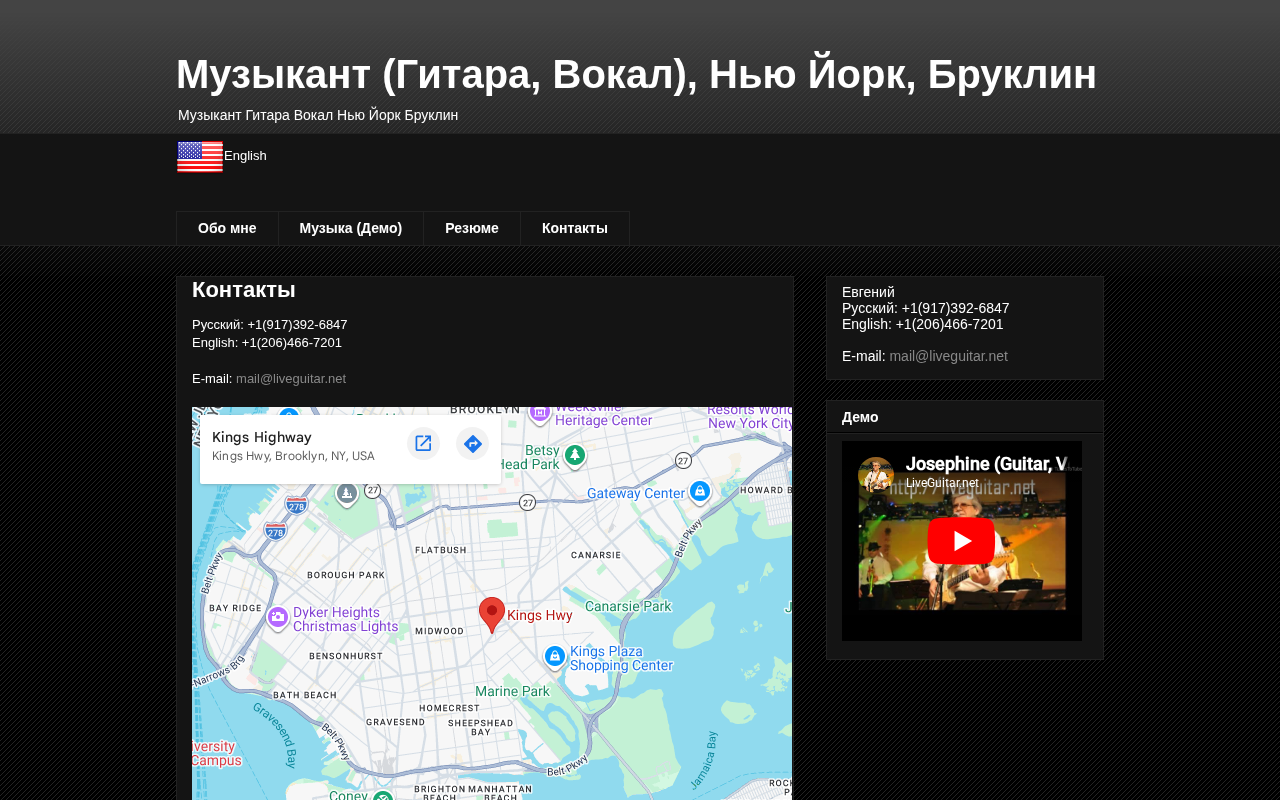Open the Контакты menu tab
Viewport: 1280px width, 800px height.
[575, 228]
